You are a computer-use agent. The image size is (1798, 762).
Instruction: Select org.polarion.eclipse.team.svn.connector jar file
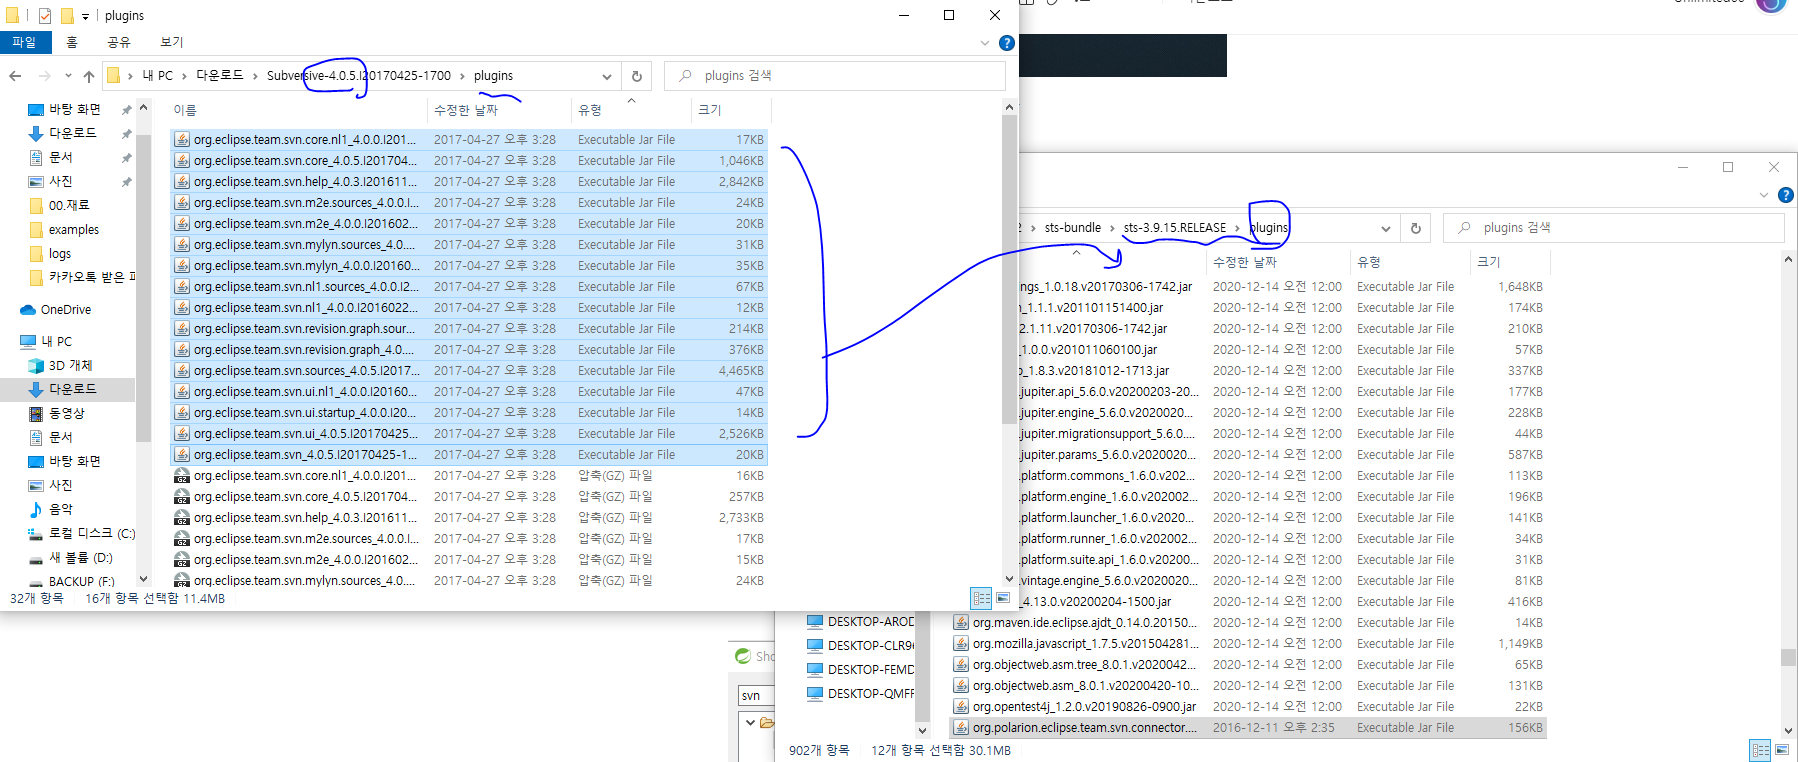coord(1248,728)
